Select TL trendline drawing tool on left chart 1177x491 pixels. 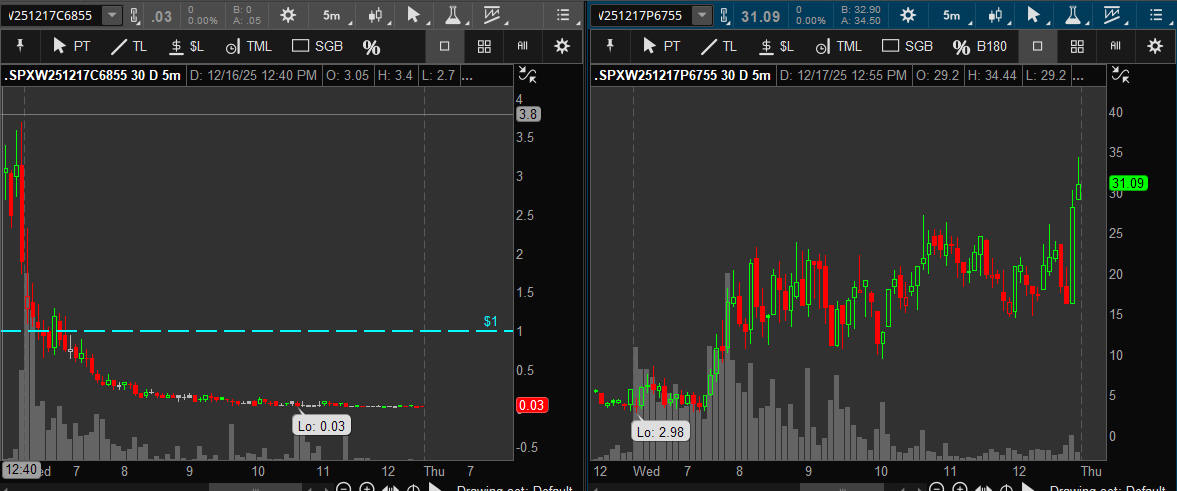coord(130,46)
